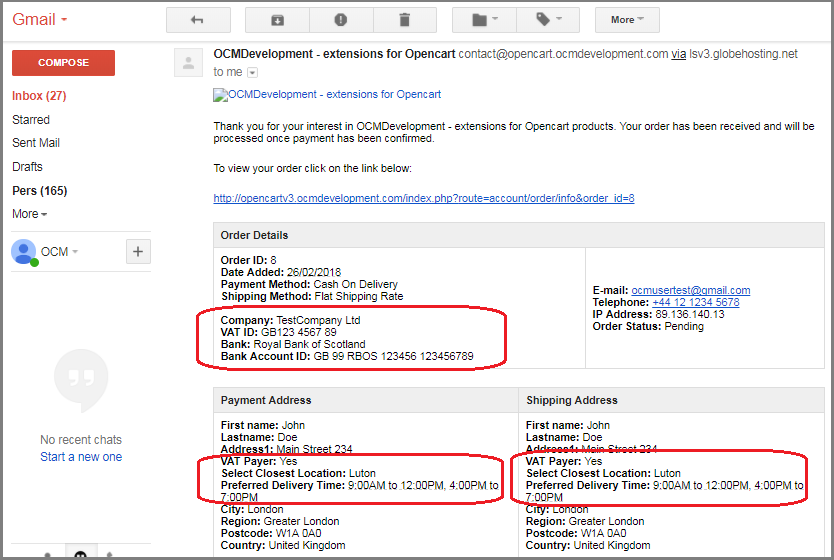Click 'Region: Greater London' under Shipping Address
This screenshot has width=834, height=560.
point(585,522)
